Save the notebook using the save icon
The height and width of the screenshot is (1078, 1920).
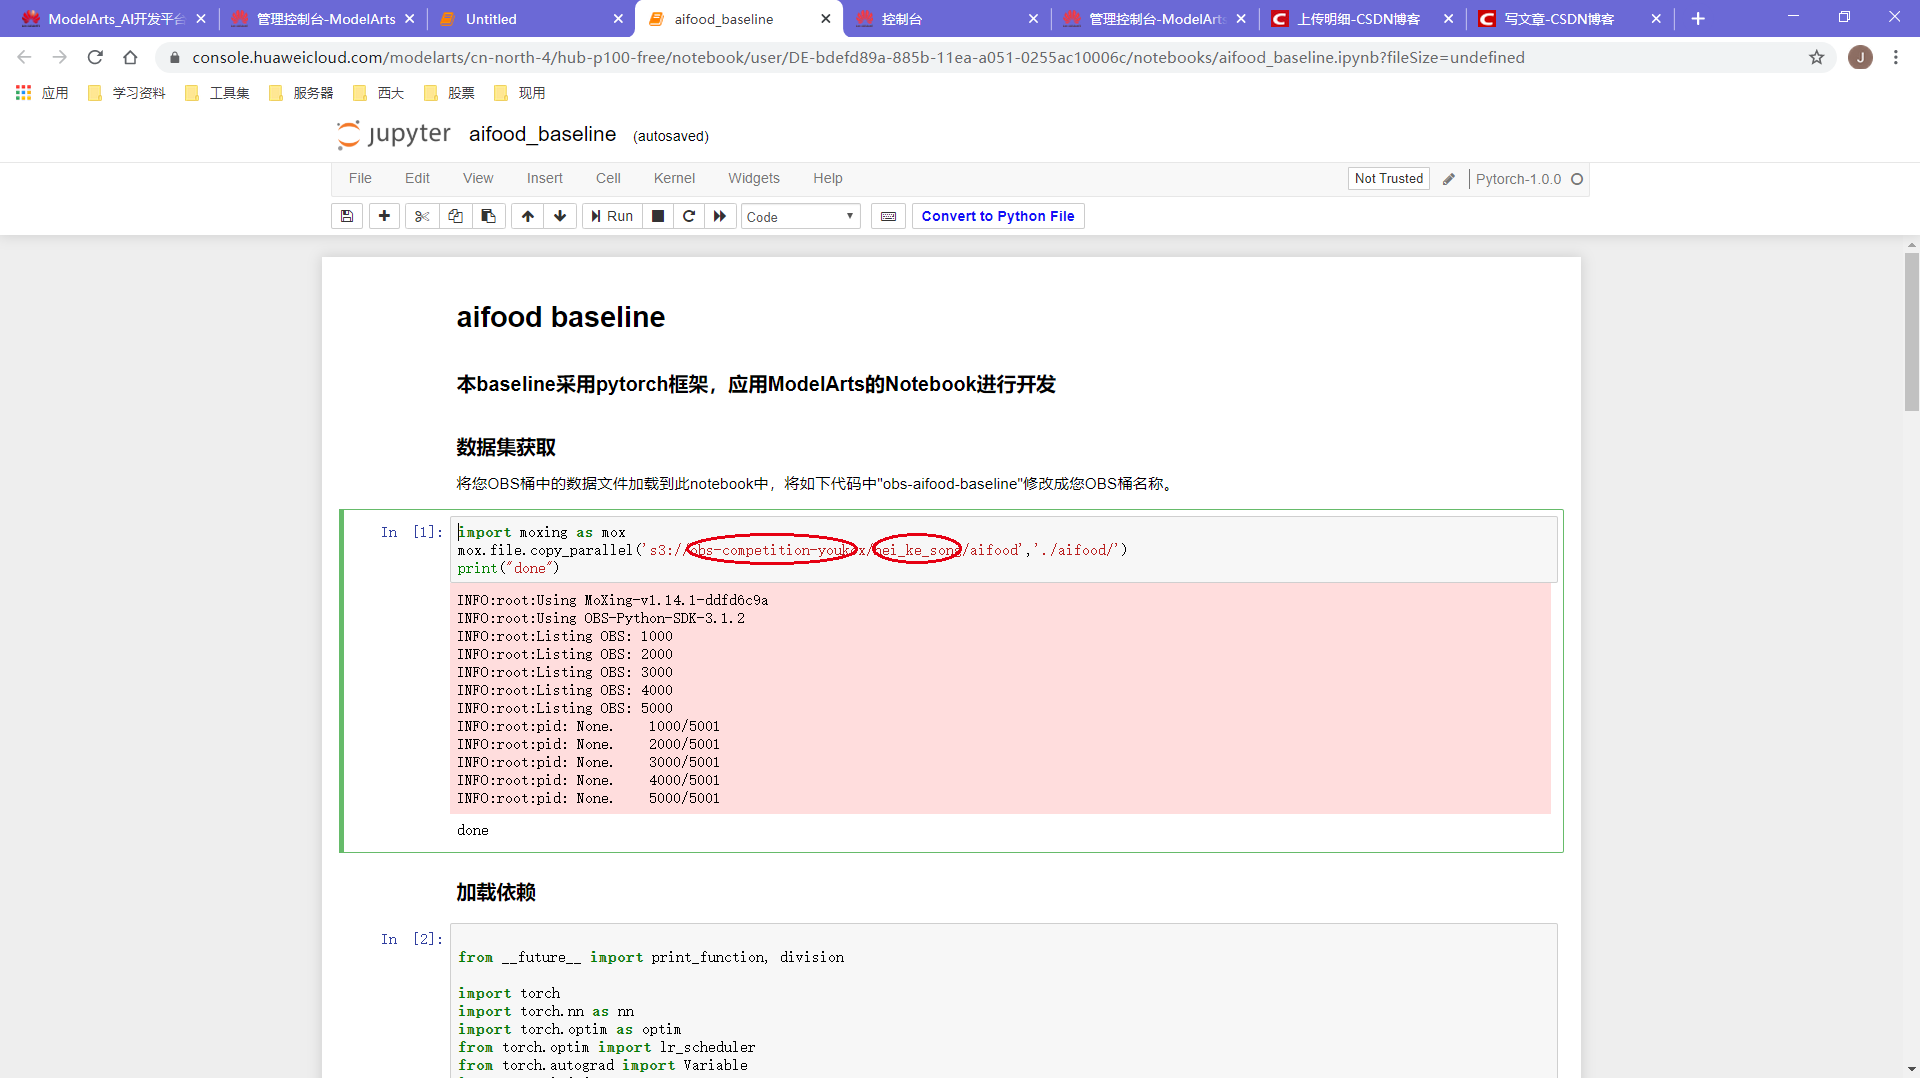346,216
